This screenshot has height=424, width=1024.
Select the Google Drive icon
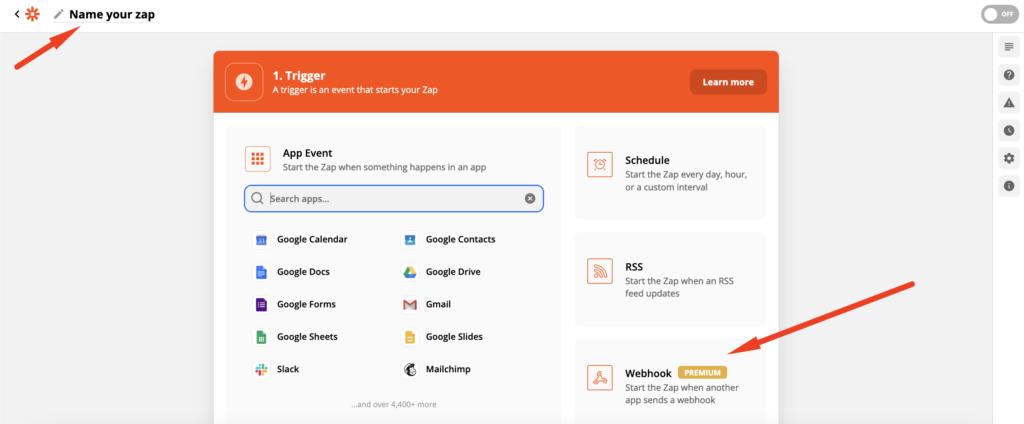point(409,272)
